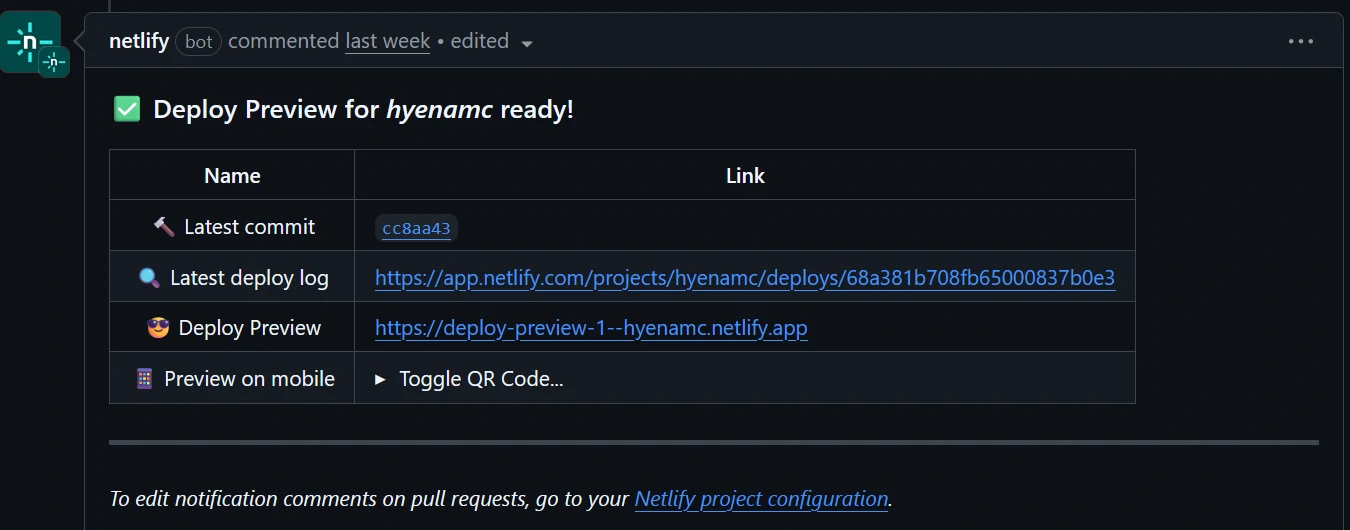Open the Netlify project configuration link
The height and width of the screenshot is (530, 1350).
coord(761,498)
